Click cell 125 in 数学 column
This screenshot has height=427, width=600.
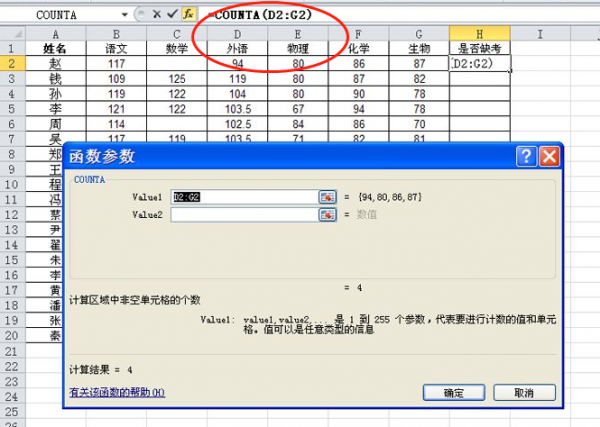177,79
